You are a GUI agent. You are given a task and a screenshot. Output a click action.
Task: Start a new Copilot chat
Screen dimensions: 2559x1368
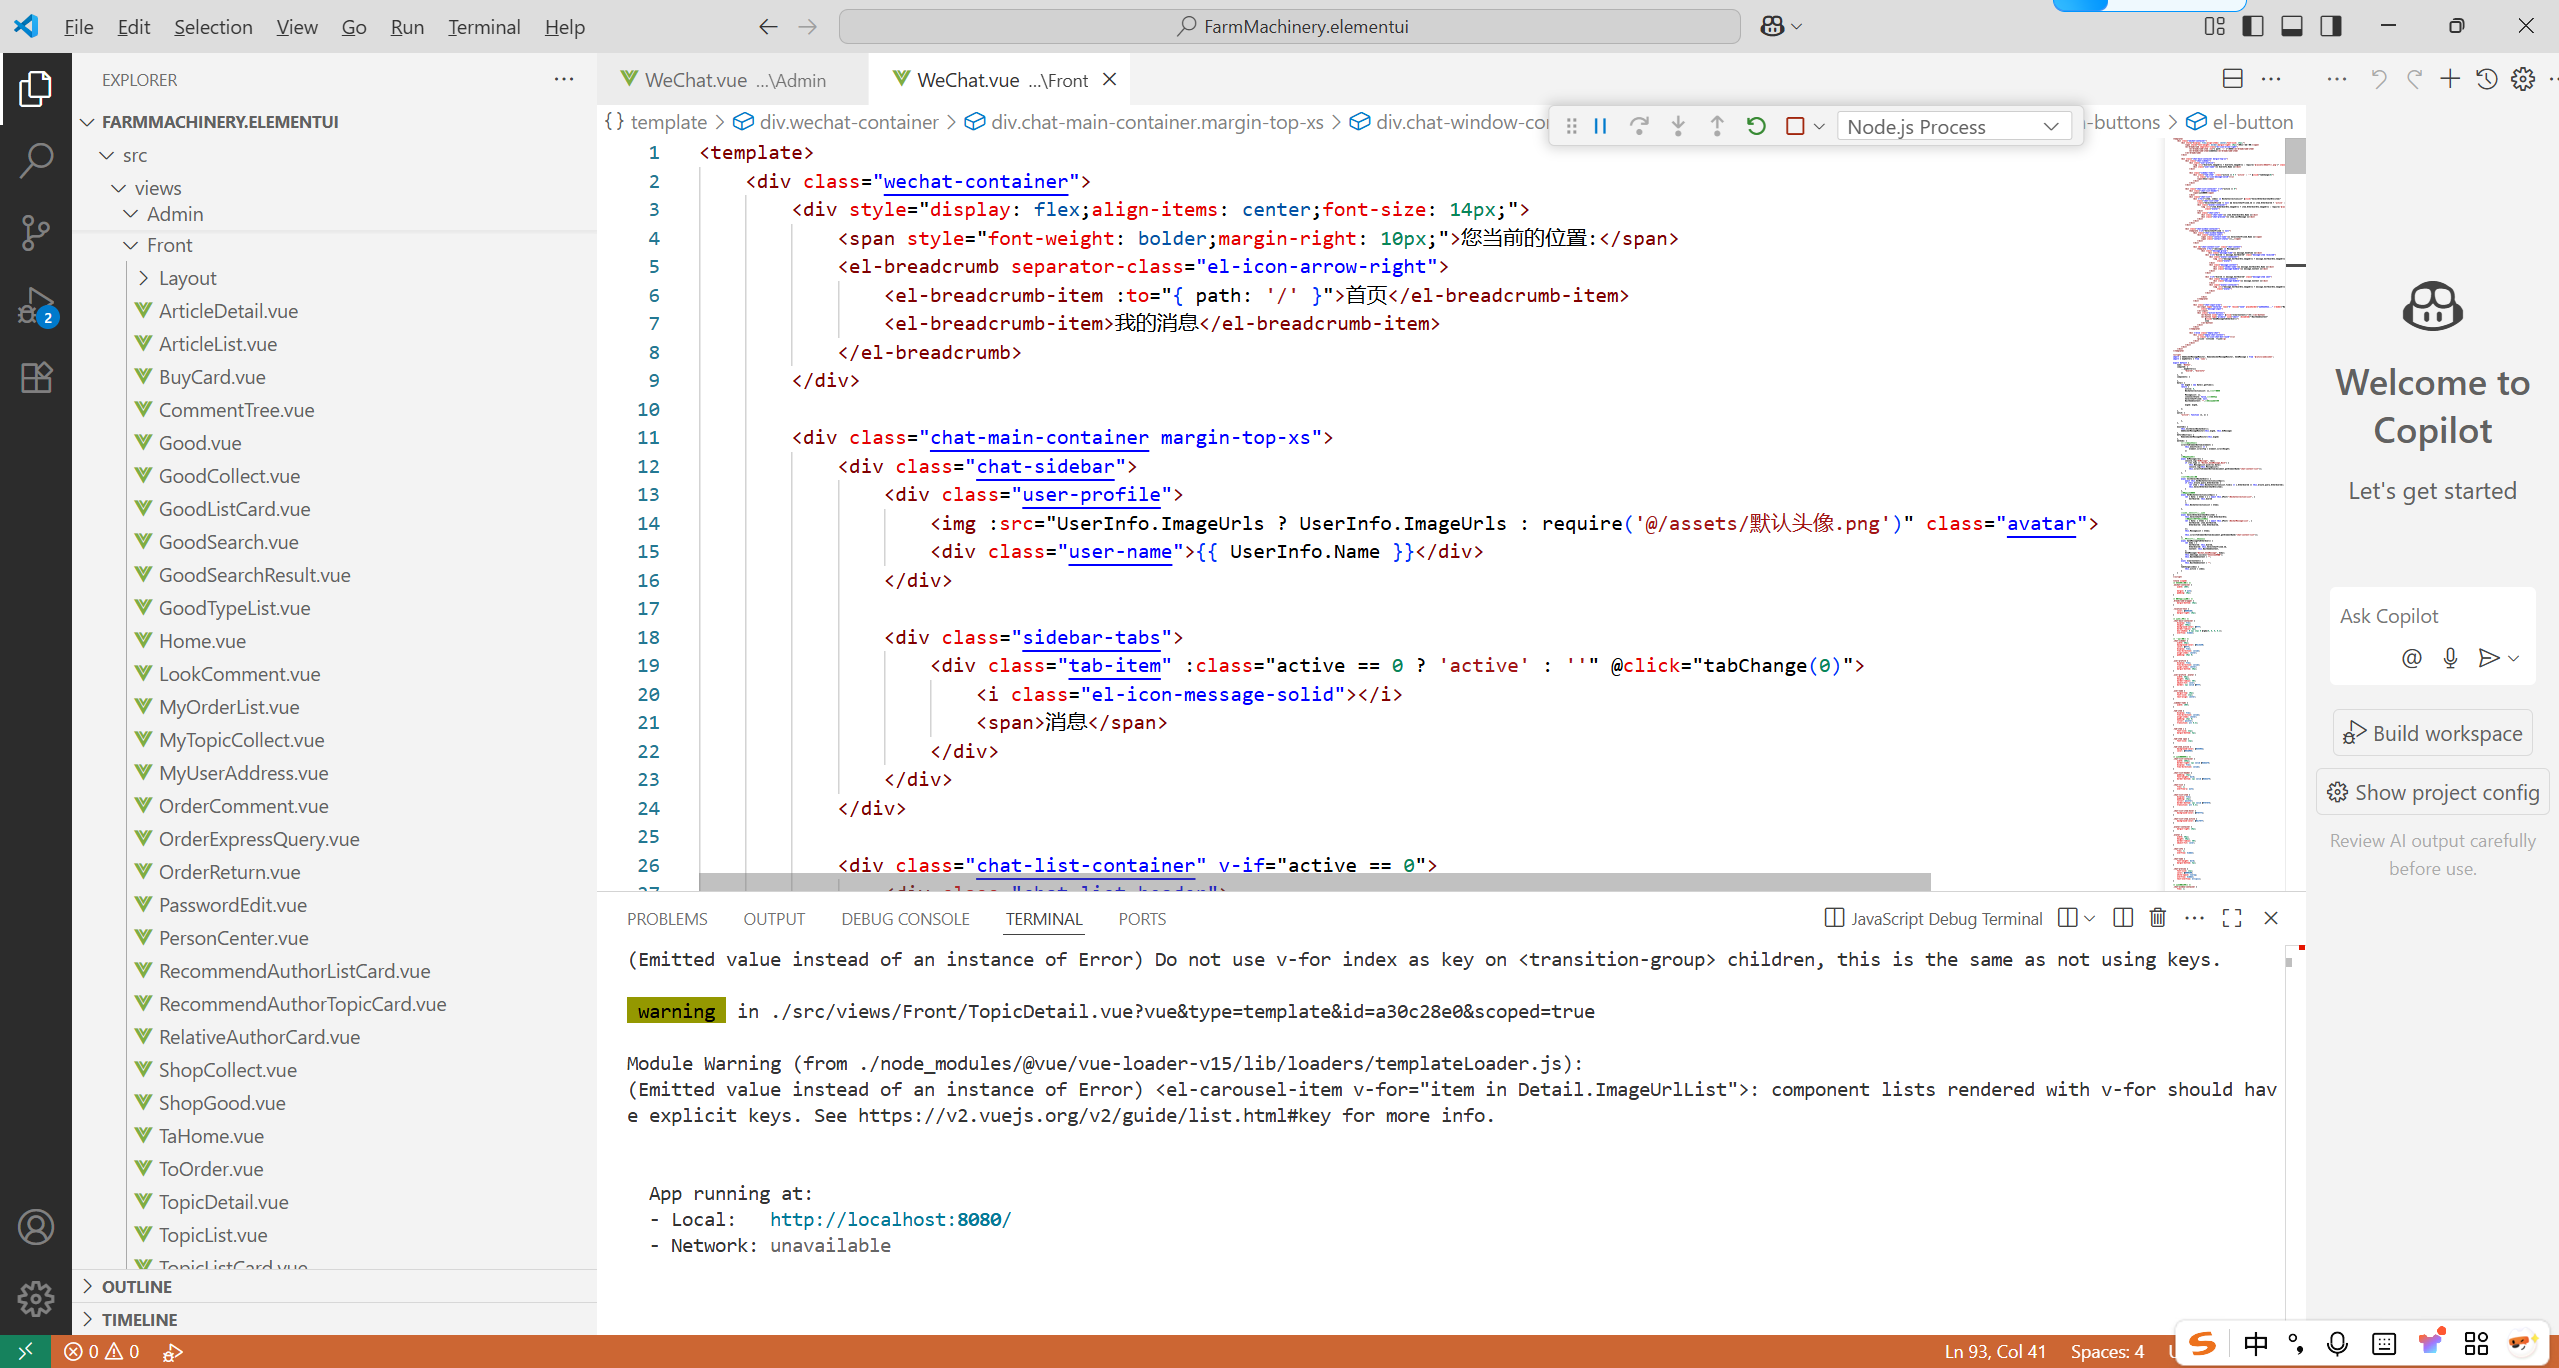pos(2450,79)
